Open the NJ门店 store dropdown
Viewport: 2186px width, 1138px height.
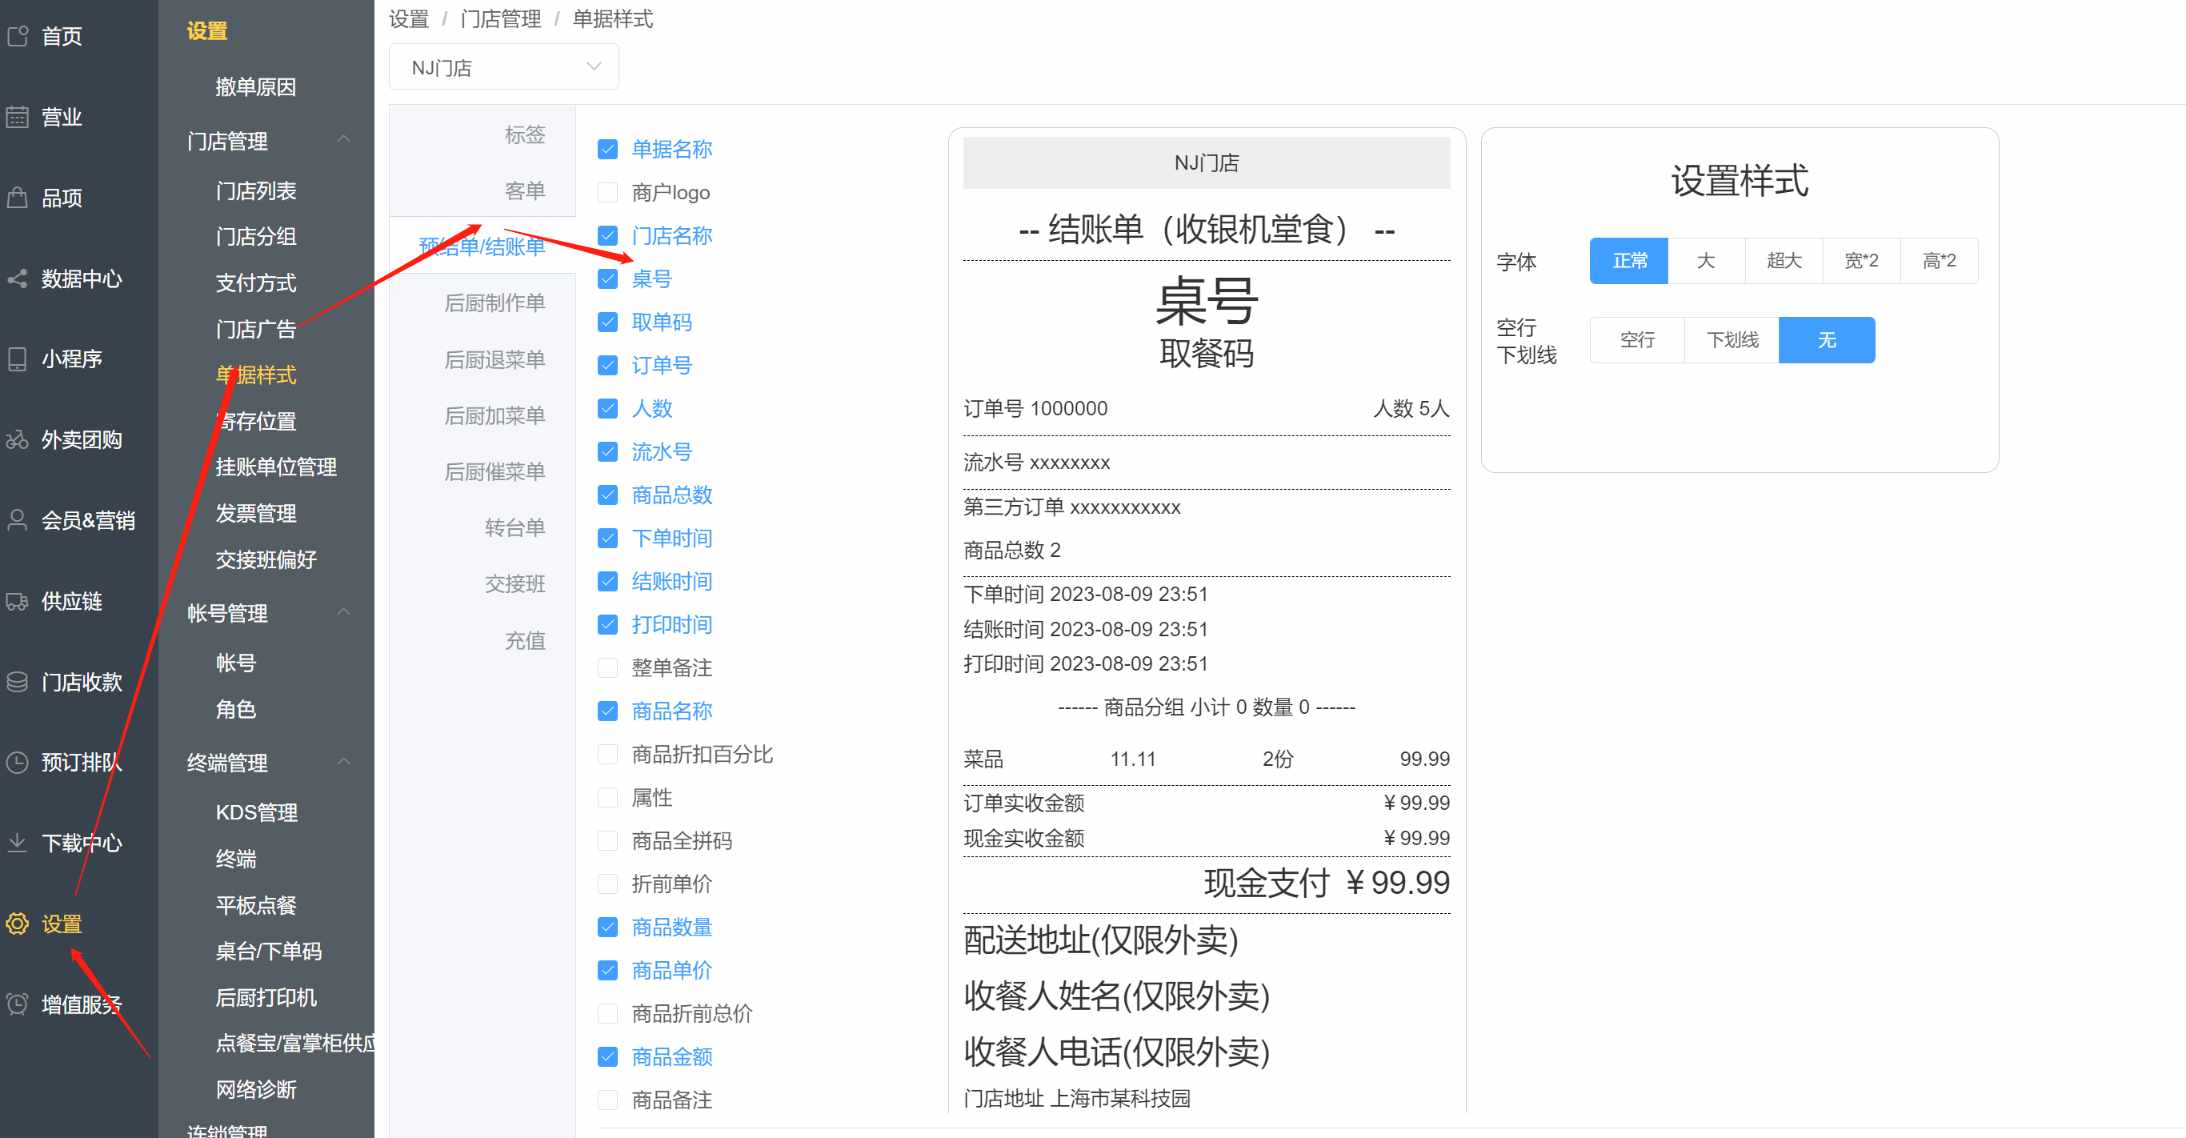point(504,67)
